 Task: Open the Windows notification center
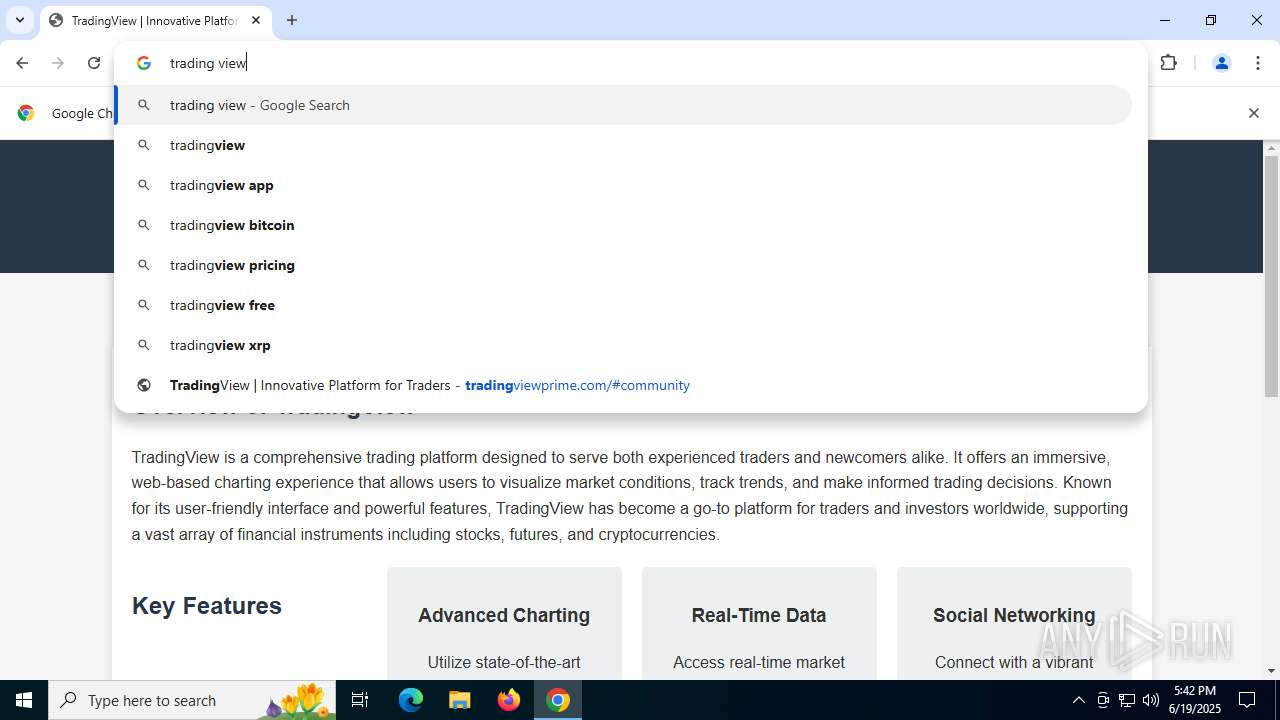click(x=1247, y=700)
